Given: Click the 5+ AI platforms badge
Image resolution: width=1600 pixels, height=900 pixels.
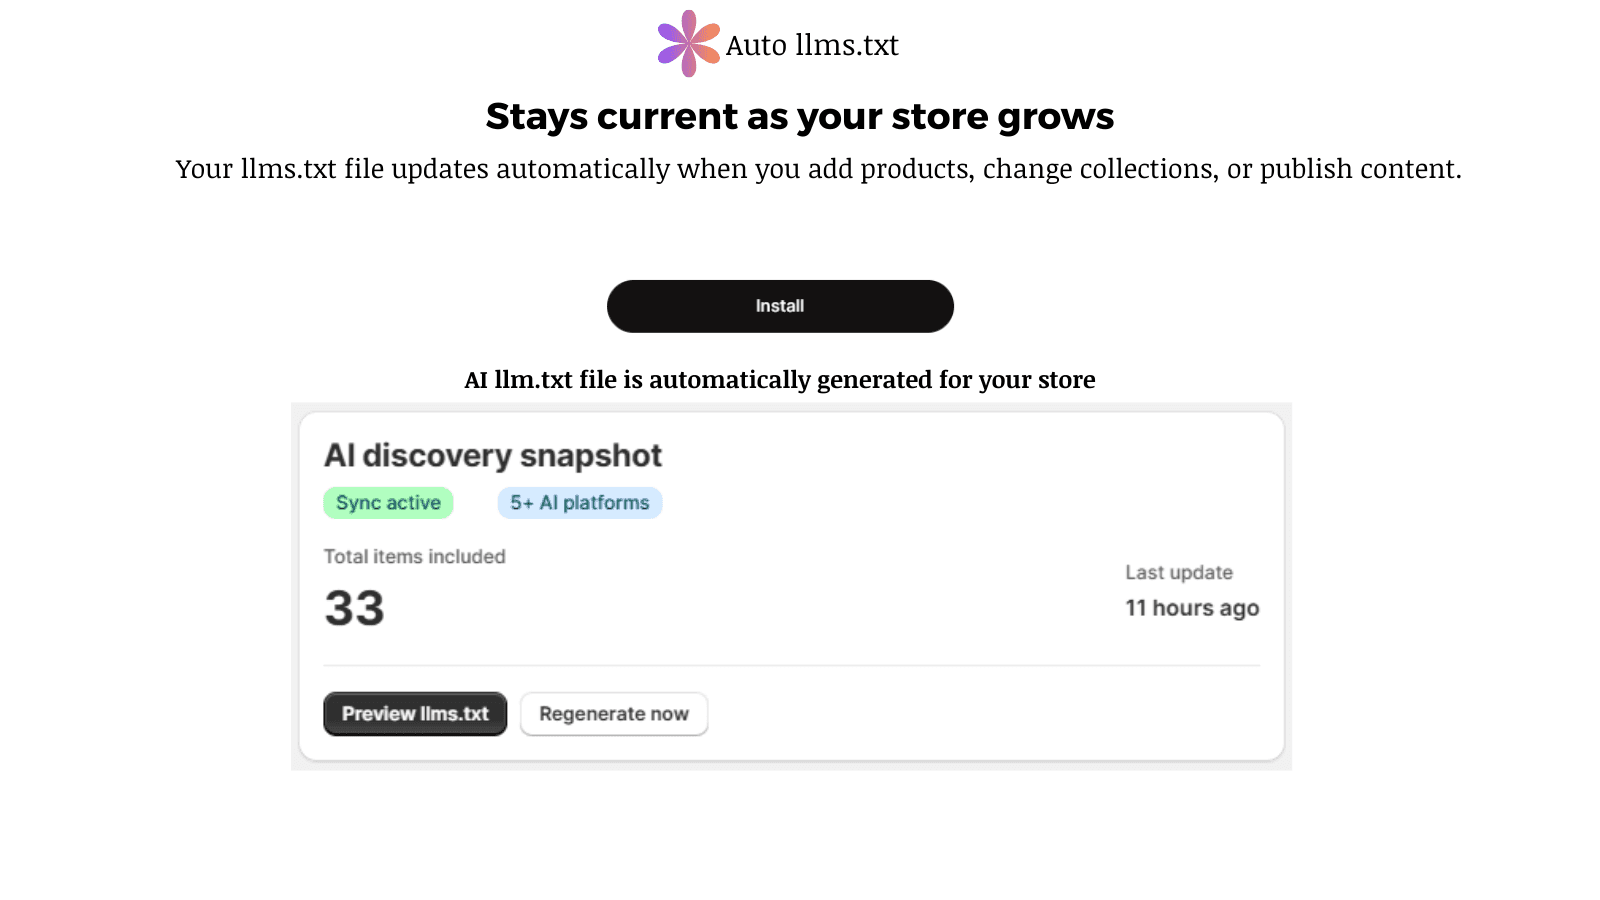Looking at the screenshot, I should point(580,503).
